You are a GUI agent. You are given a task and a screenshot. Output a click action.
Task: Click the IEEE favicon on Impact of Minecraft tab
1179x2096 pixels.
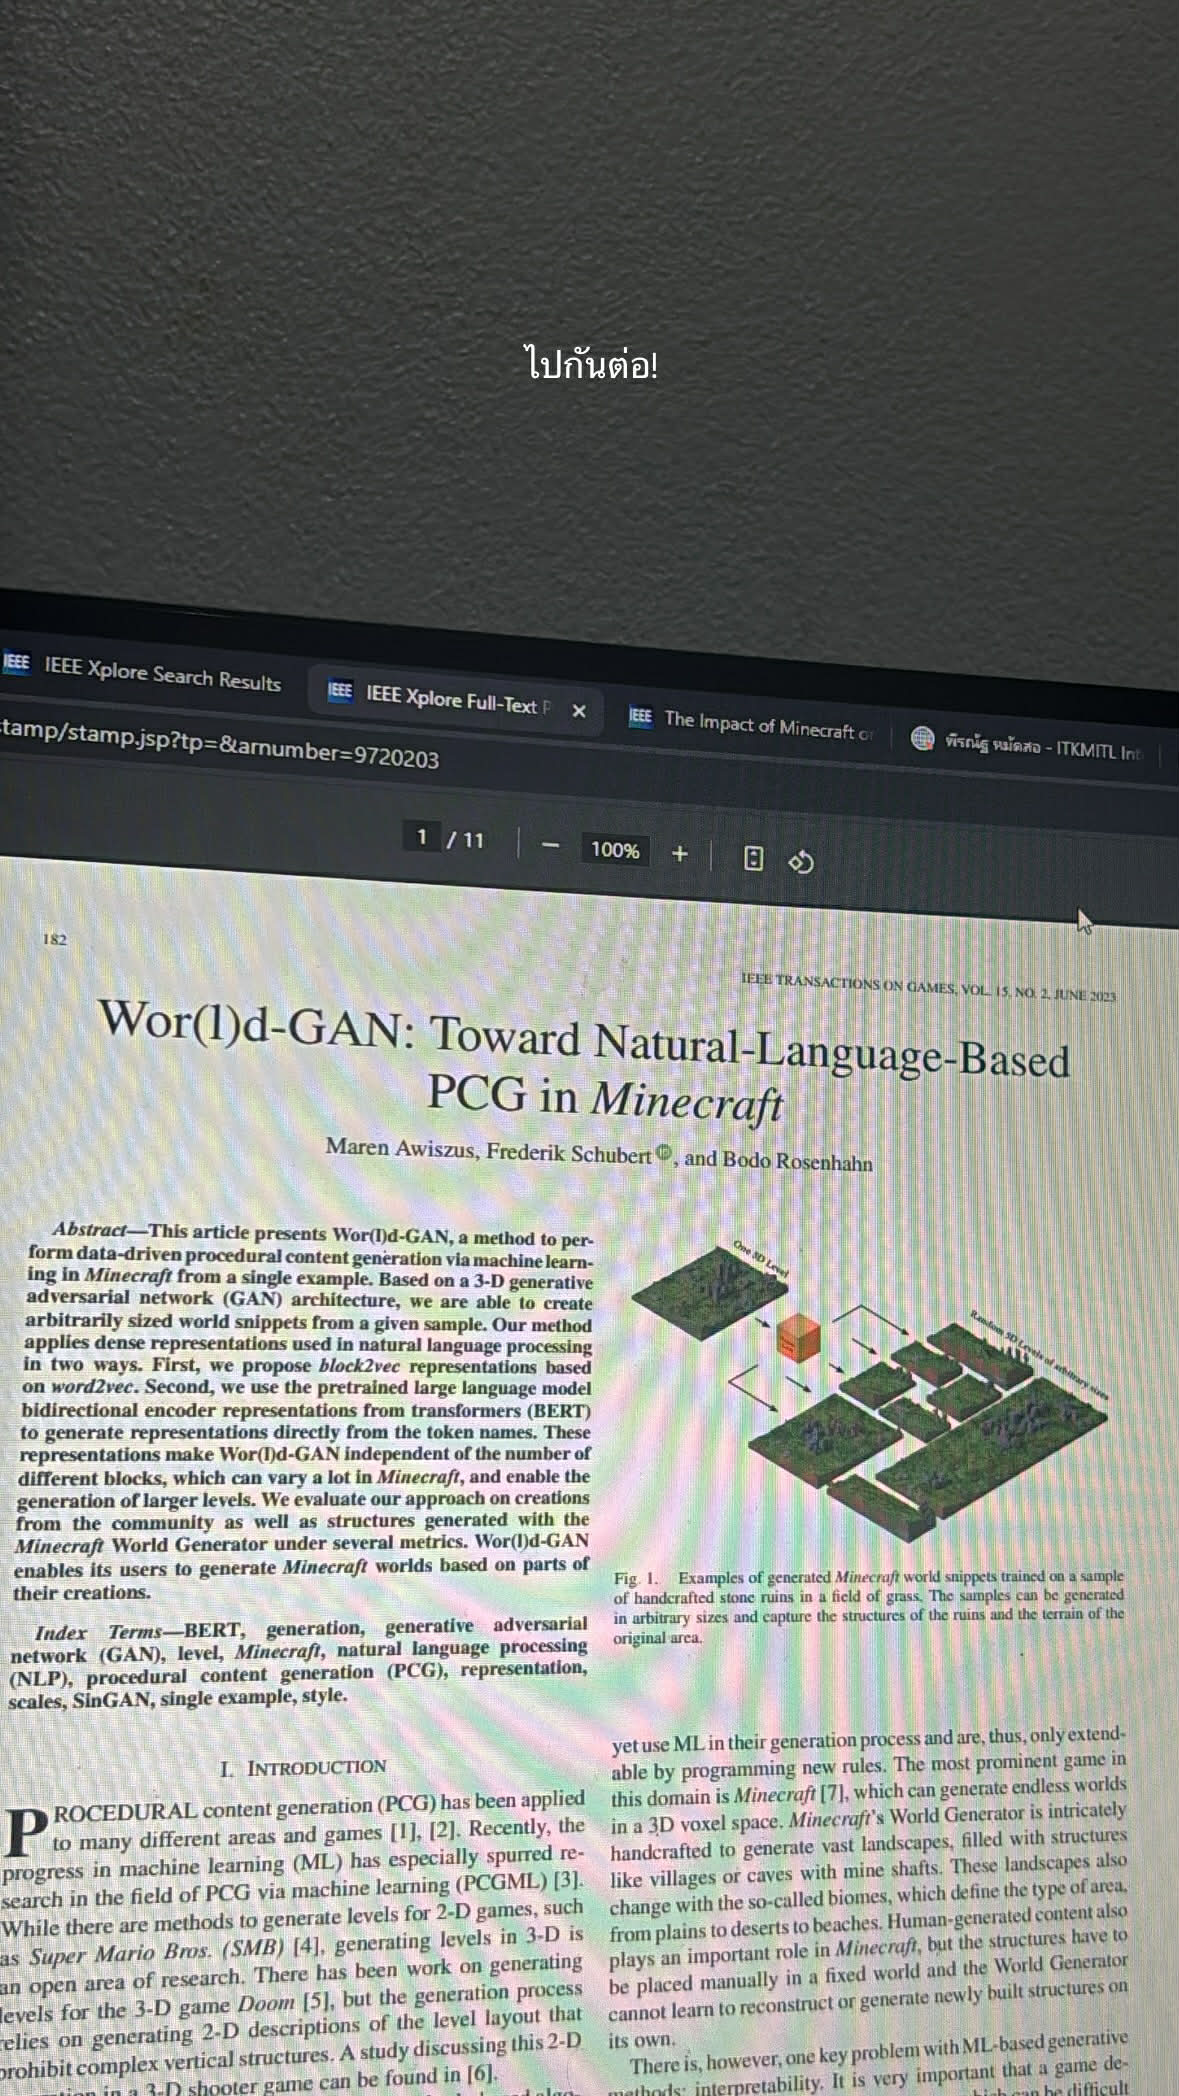pos(640,716)
